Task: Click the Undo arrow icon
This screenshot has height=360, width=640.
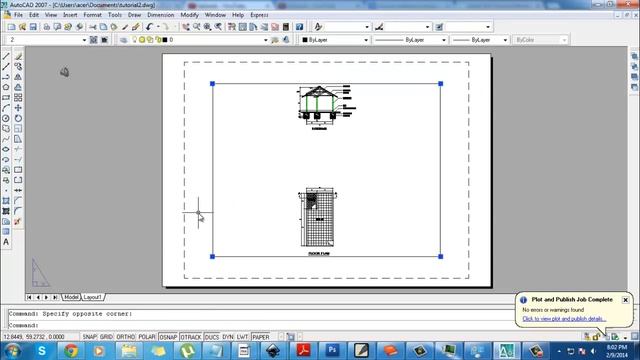Action: [x=149, y=27]
